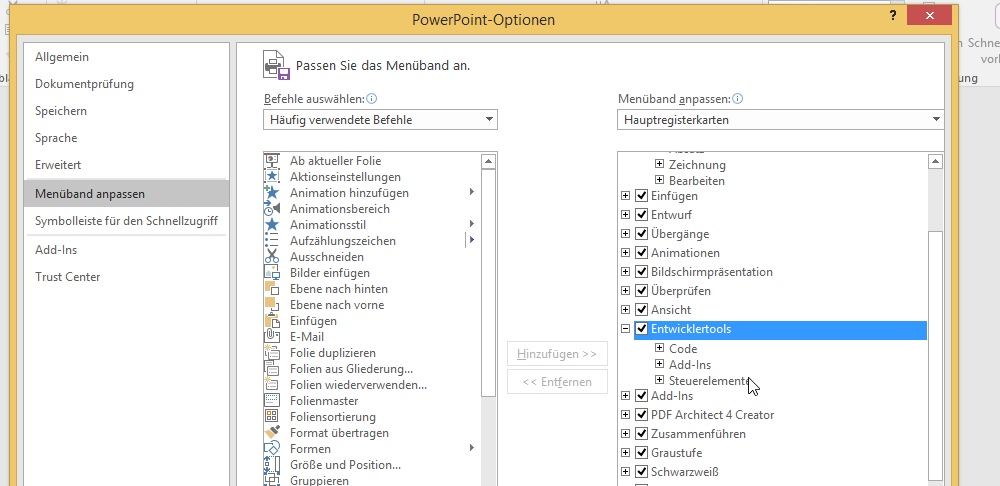The width and height of the screenshot is (1000, 486).
Task: Uncheck the Ansicht checkbox
Action: (x=642, y=310)
